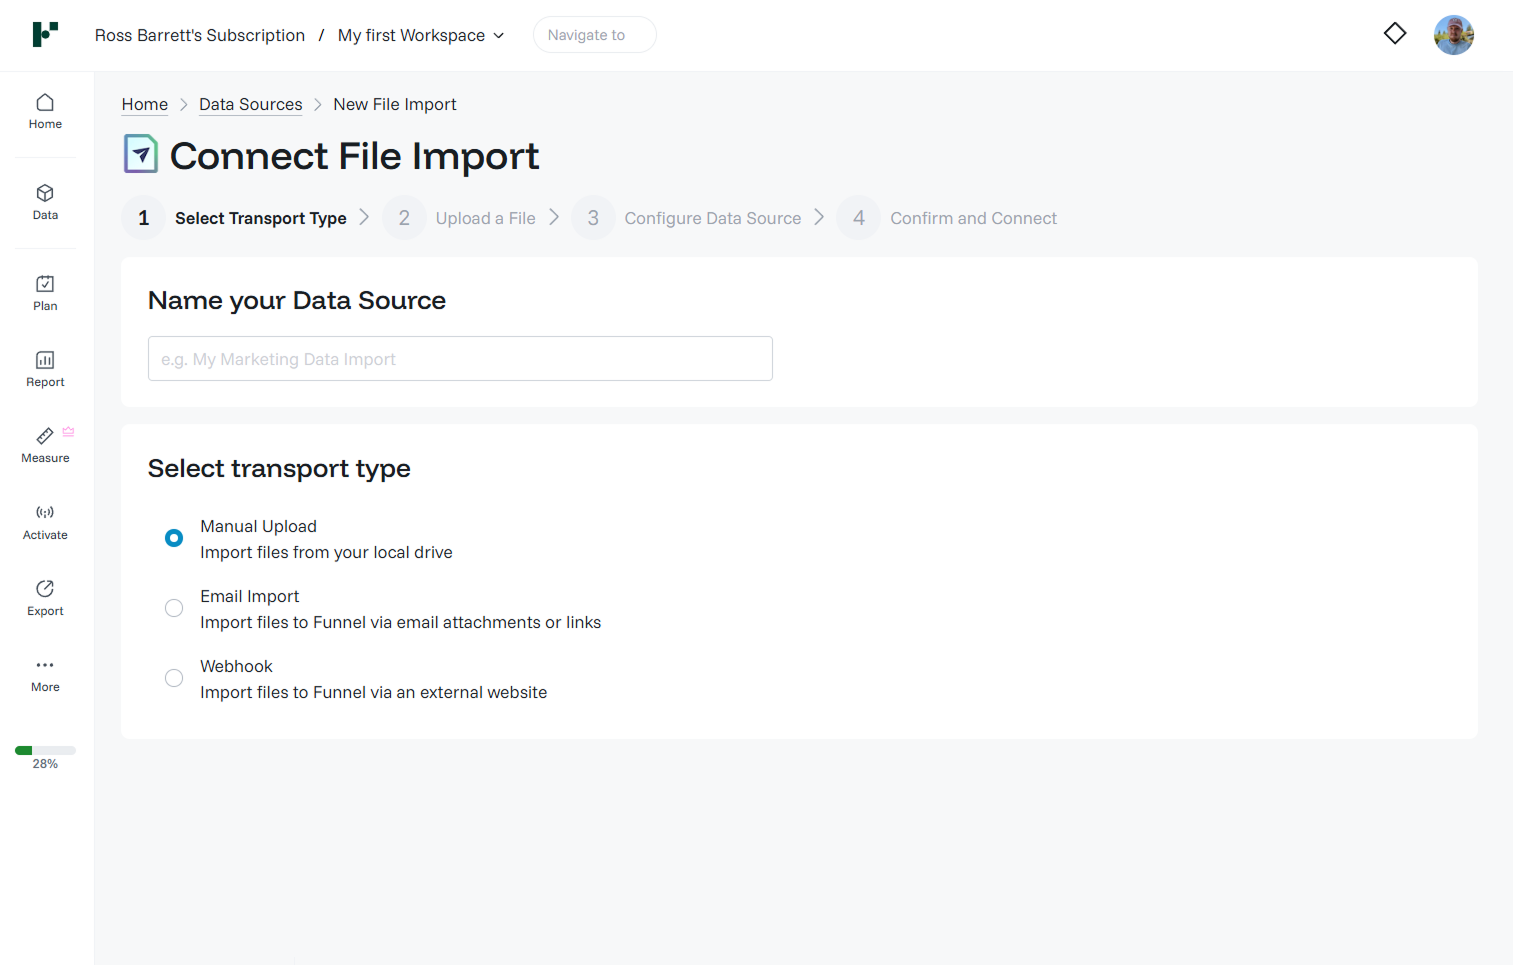Open the Activate sidebar section
Screen dimensions: 1513x965
[45, 522]
